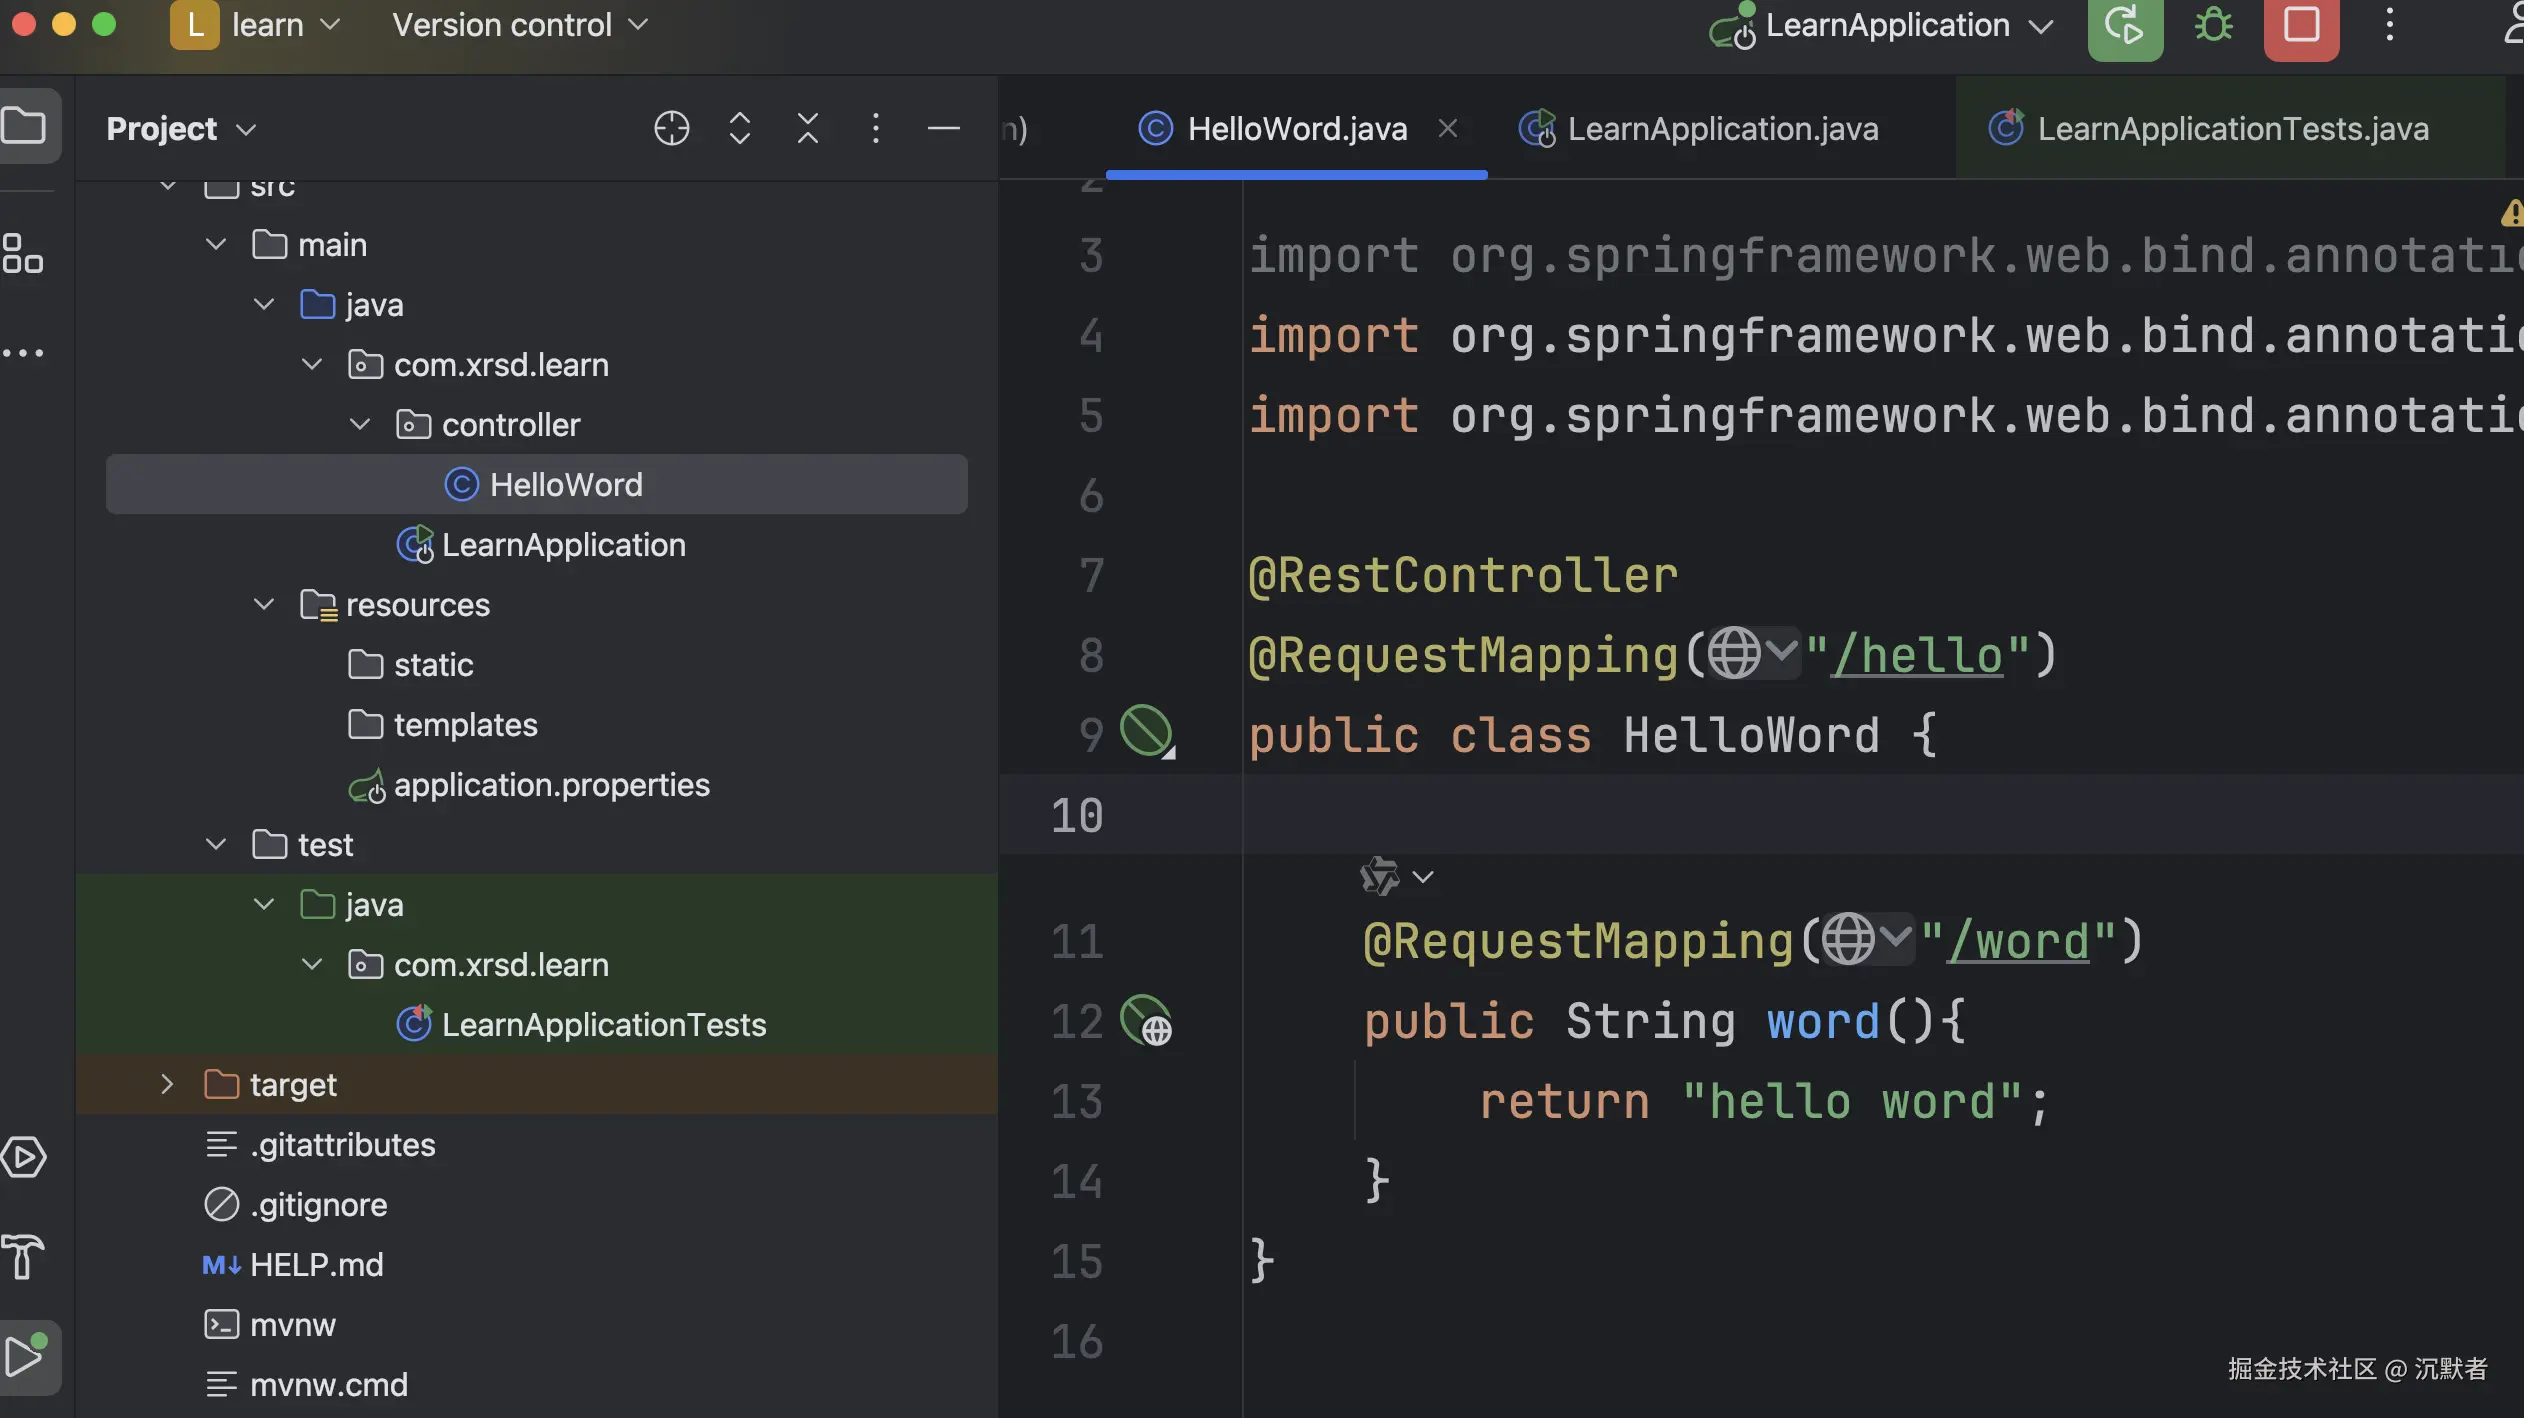Image resolution: width=2524 pixels, height=1418 pixels.
Task: Expand all in the Project panel
Action: (739, 128)
